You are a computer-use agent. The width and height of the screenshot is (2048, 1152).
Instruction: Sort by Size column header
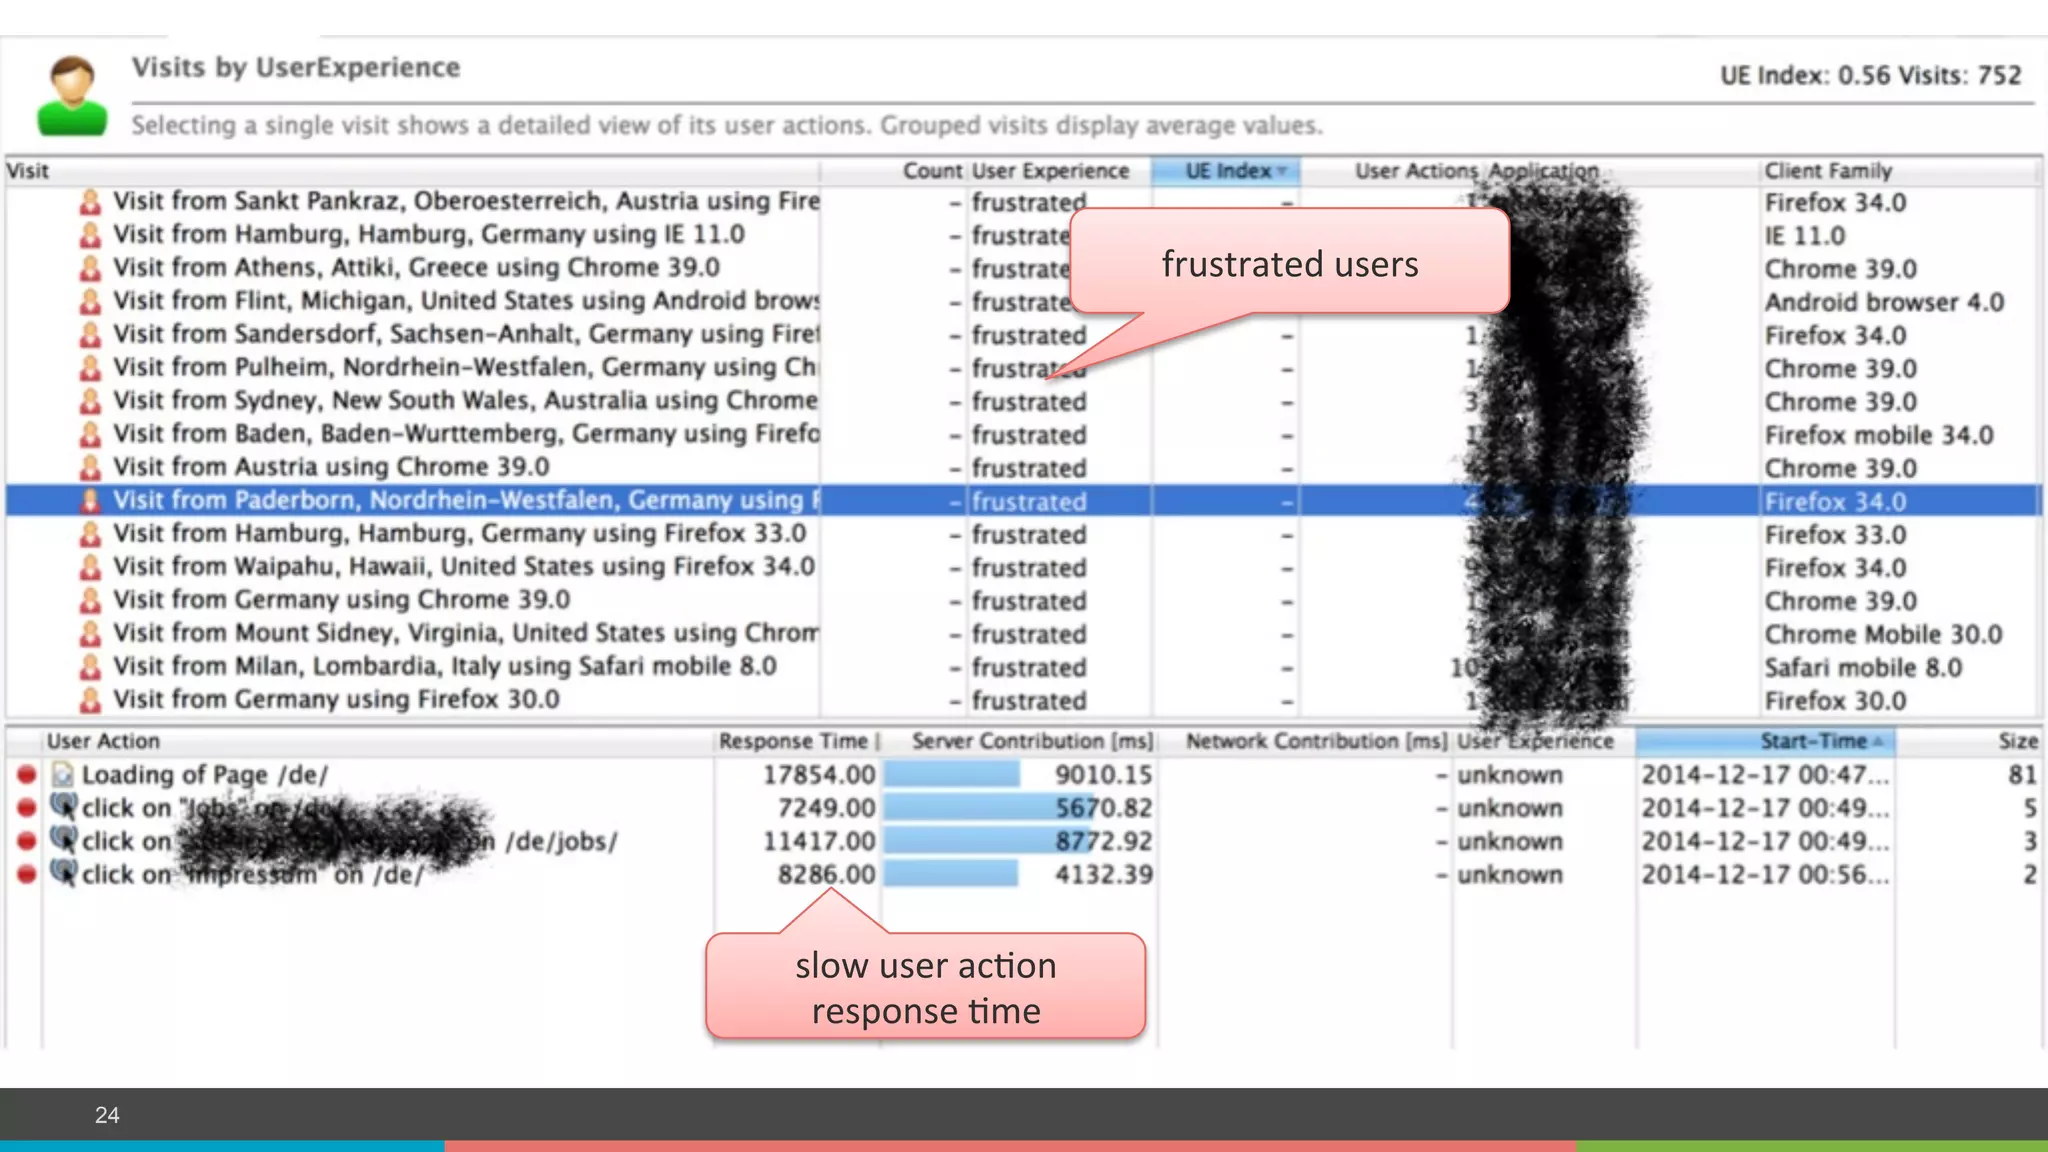(1968, 741)
